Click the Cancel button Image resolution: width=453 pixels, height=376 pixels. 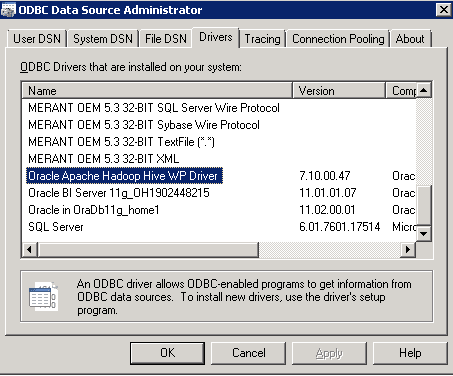tap(249, 353)
